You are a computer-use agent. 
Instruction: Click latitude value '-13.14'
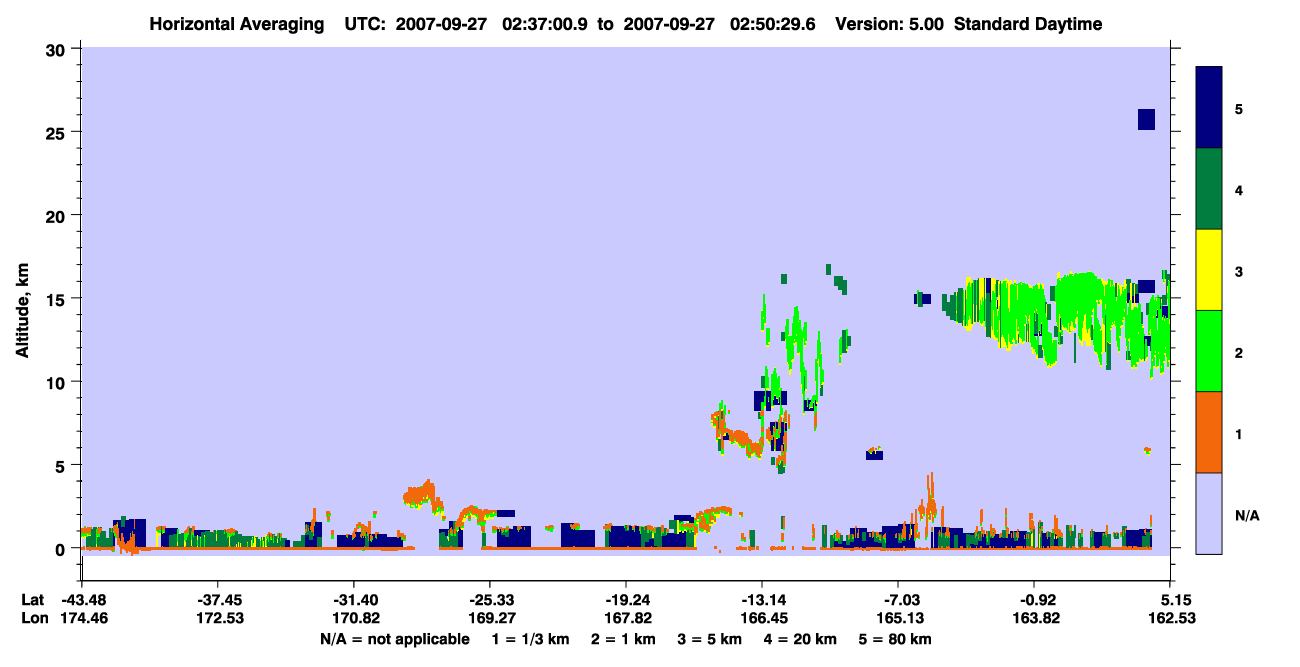tap(762, 600)
